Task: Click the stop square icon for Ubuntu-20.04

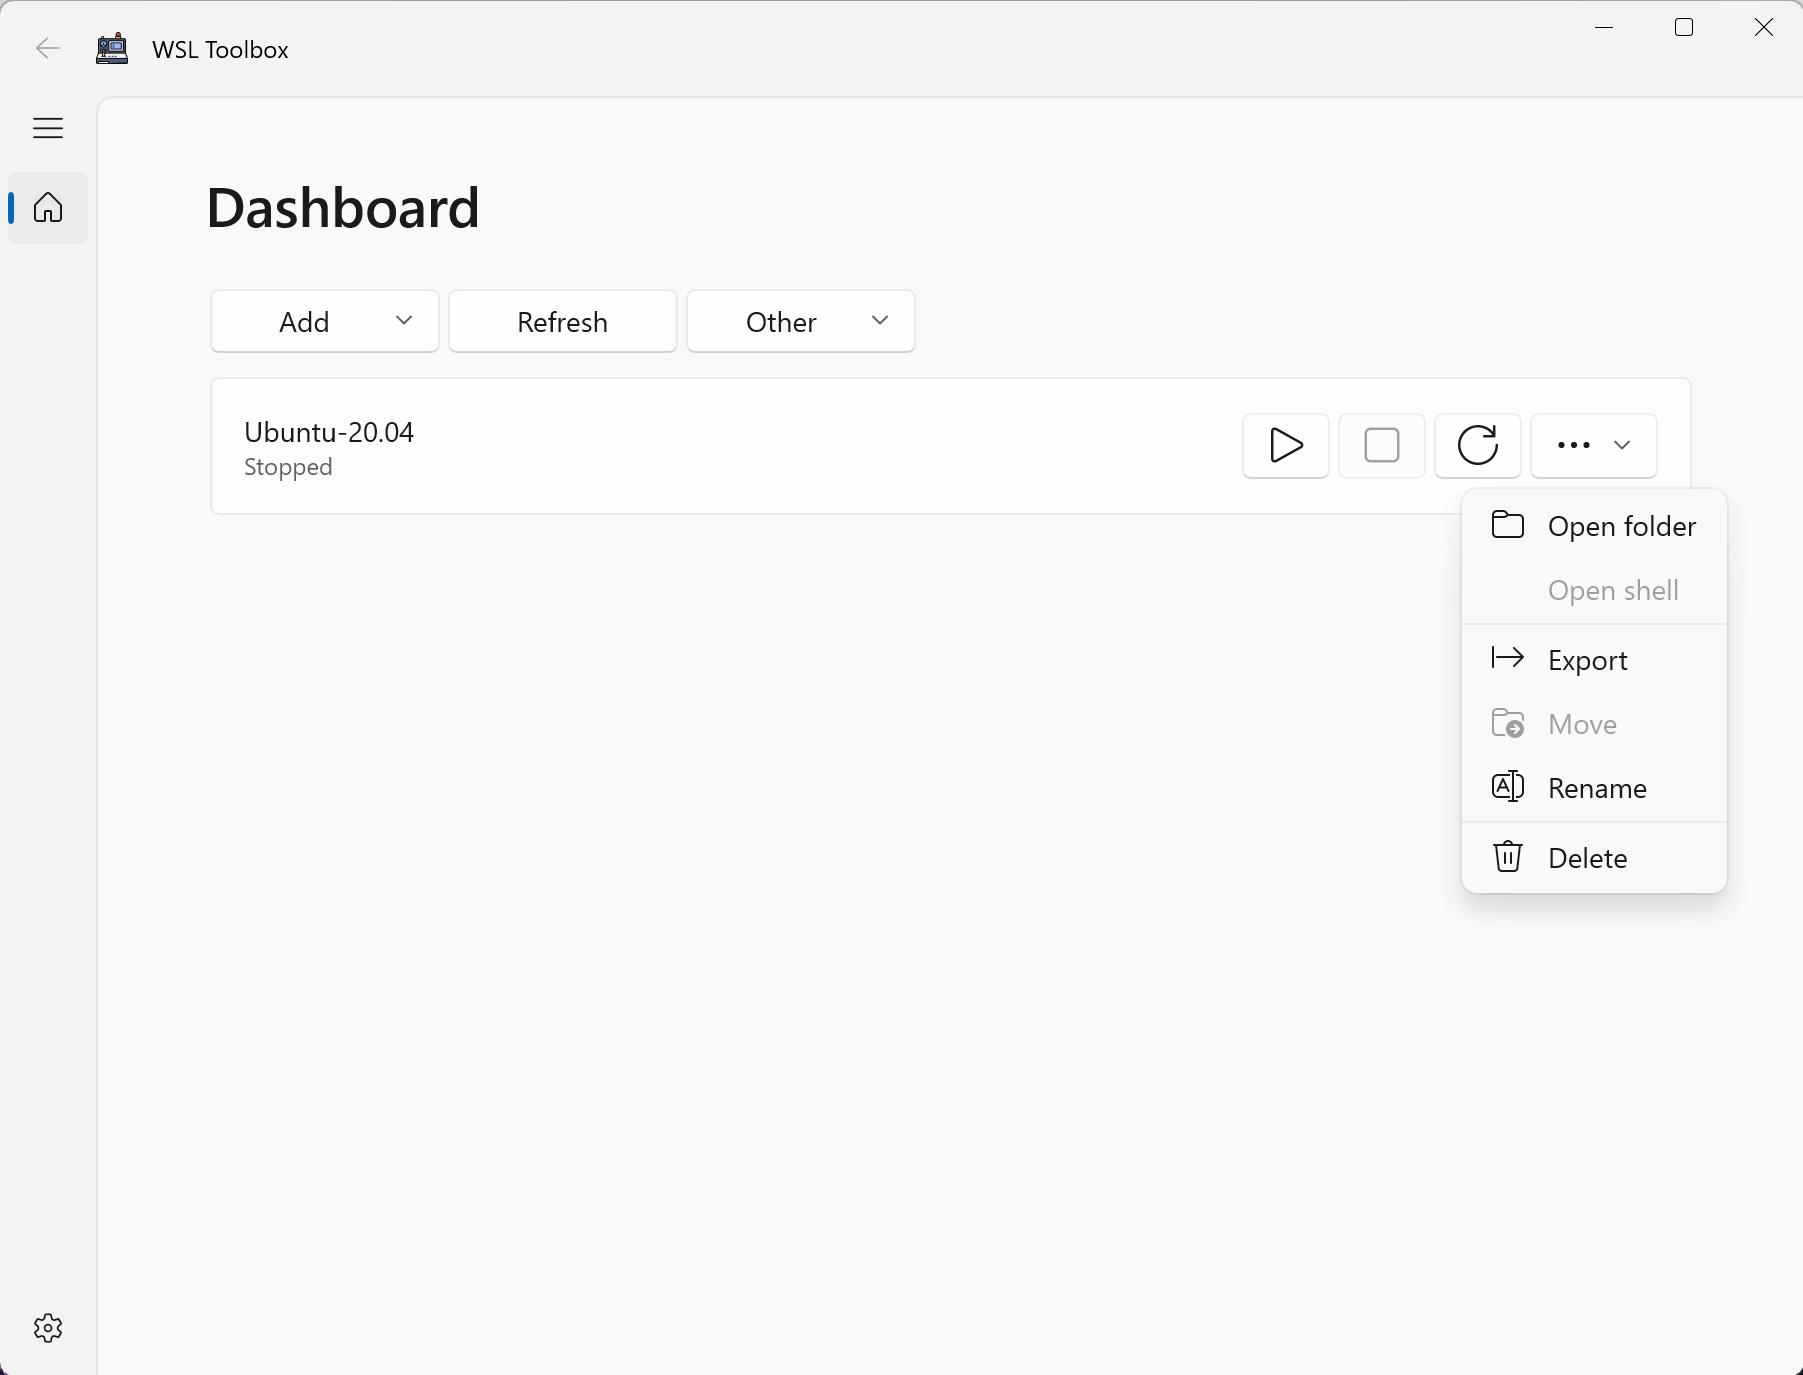Action: pos(1381,446)
